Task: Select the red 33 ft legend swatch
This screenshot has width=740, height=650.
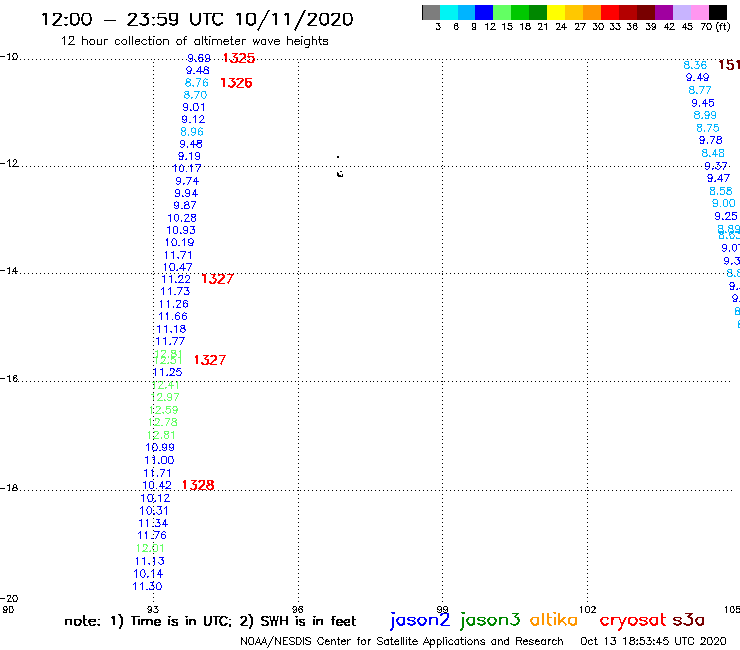Action: (x=609, y=12)
